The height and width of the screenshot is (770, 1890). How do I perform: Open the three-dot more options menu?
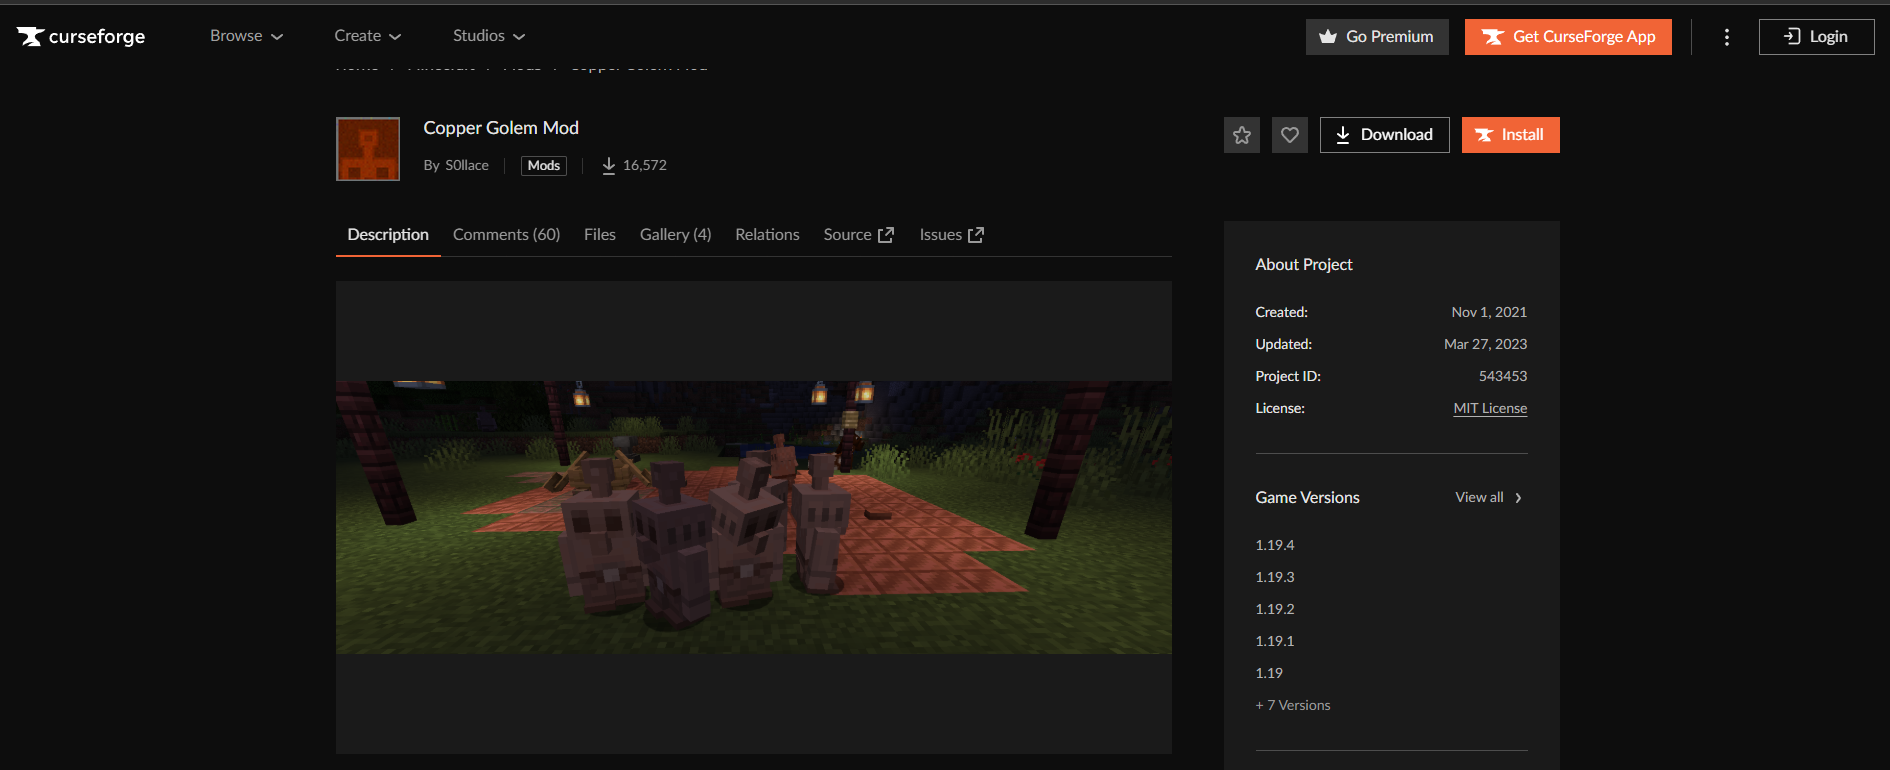pos(1727,37)
